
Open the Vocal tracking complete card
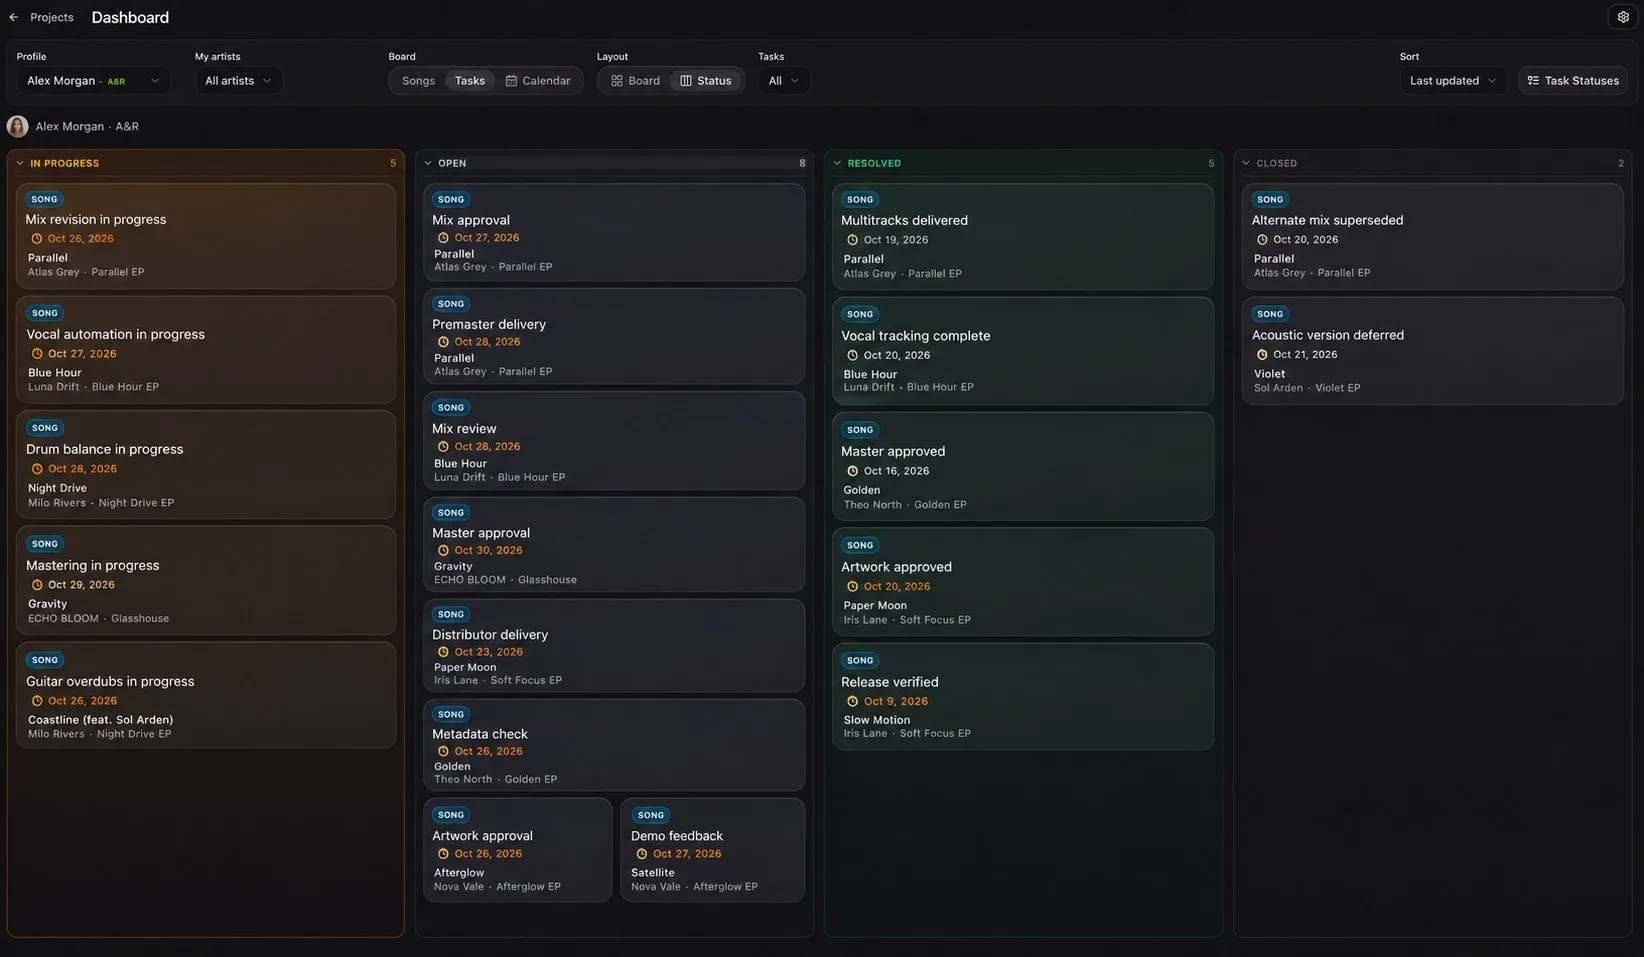click(1023, 351)
